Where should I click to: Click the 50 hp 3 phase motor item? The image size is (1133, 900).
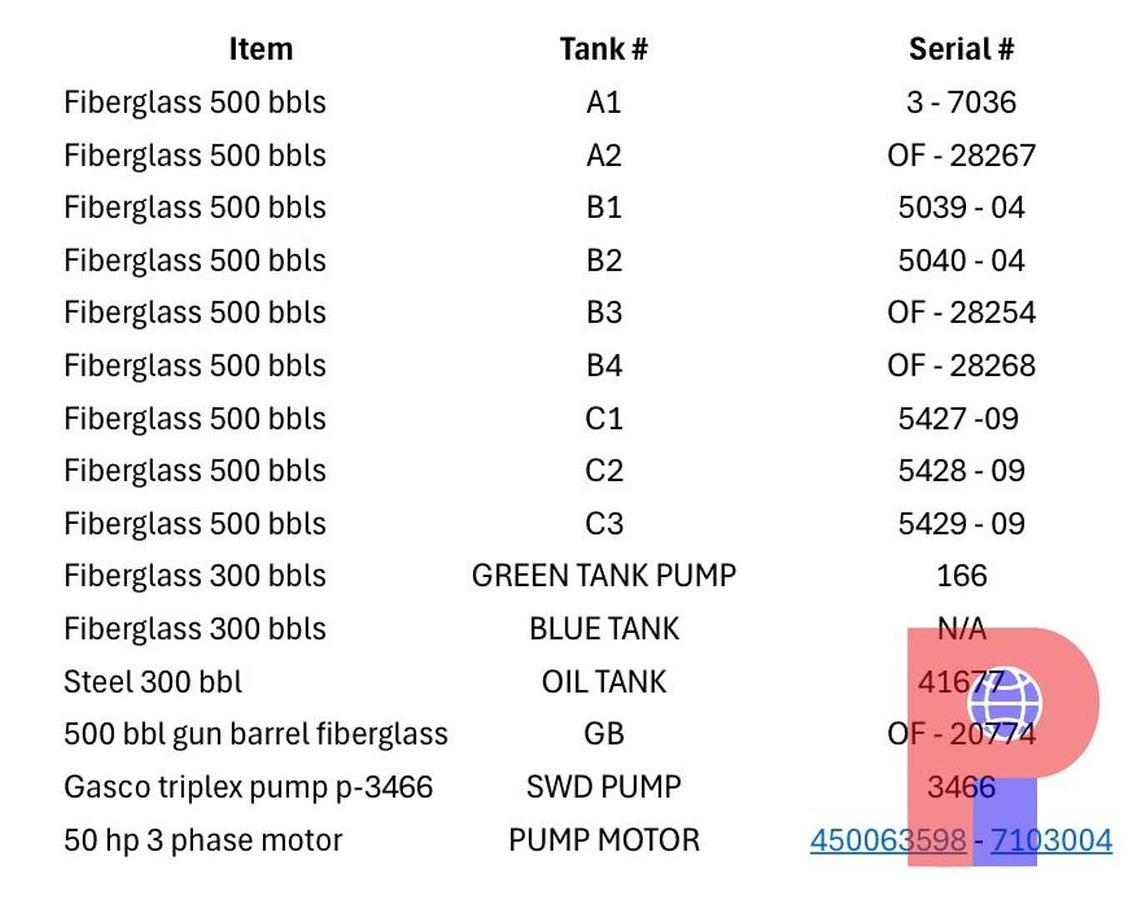coord(203,840)
